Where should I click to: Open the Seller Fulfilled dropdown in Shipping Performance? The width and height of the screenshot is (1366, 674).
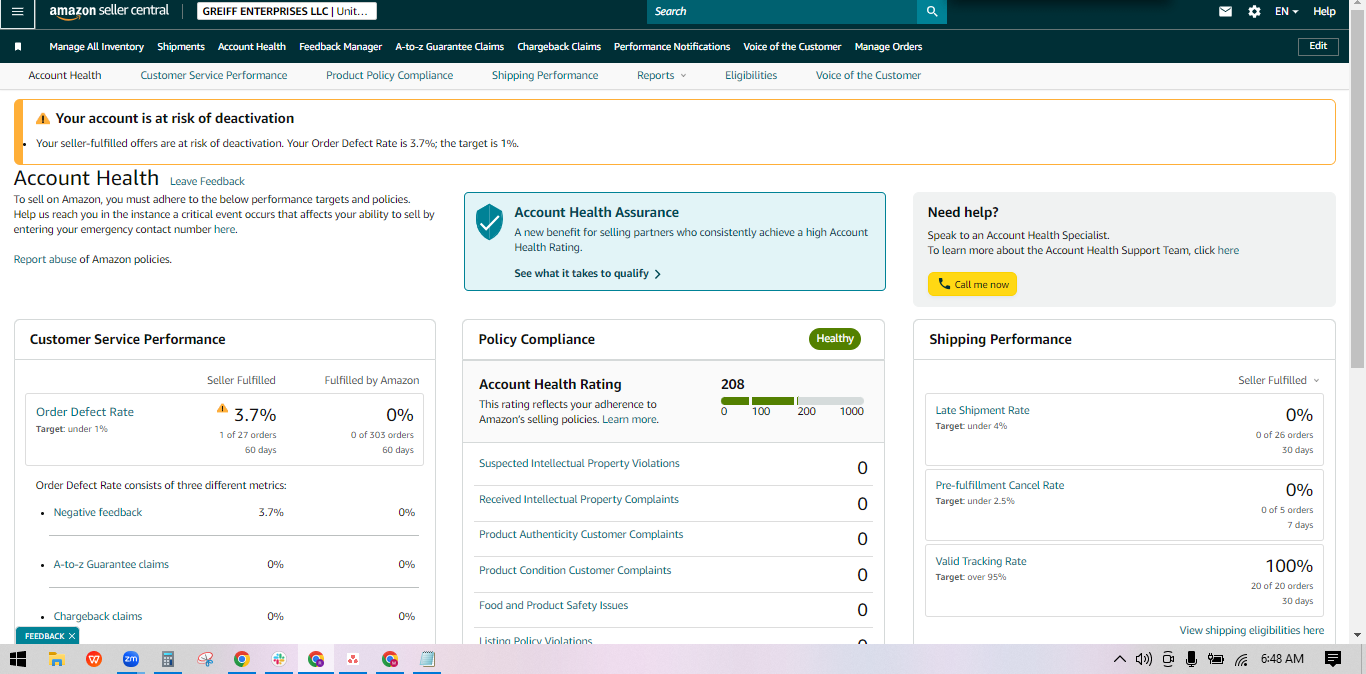[x=1279, y=380]
